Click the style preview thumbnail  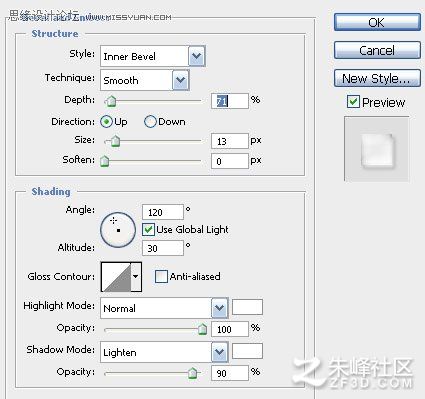click(x=377, y=149)
